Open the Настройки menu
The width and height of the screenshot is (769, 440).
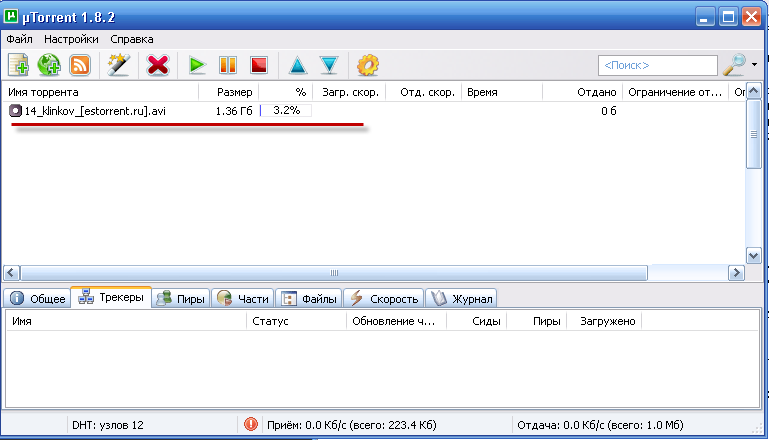click(71, 39)
